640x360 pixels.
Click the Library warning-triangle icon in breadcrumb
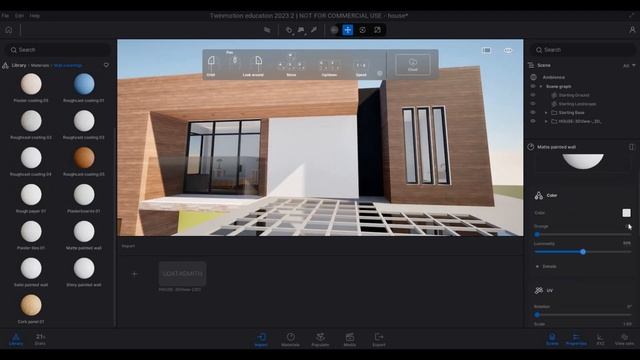[x=5, y=65]
